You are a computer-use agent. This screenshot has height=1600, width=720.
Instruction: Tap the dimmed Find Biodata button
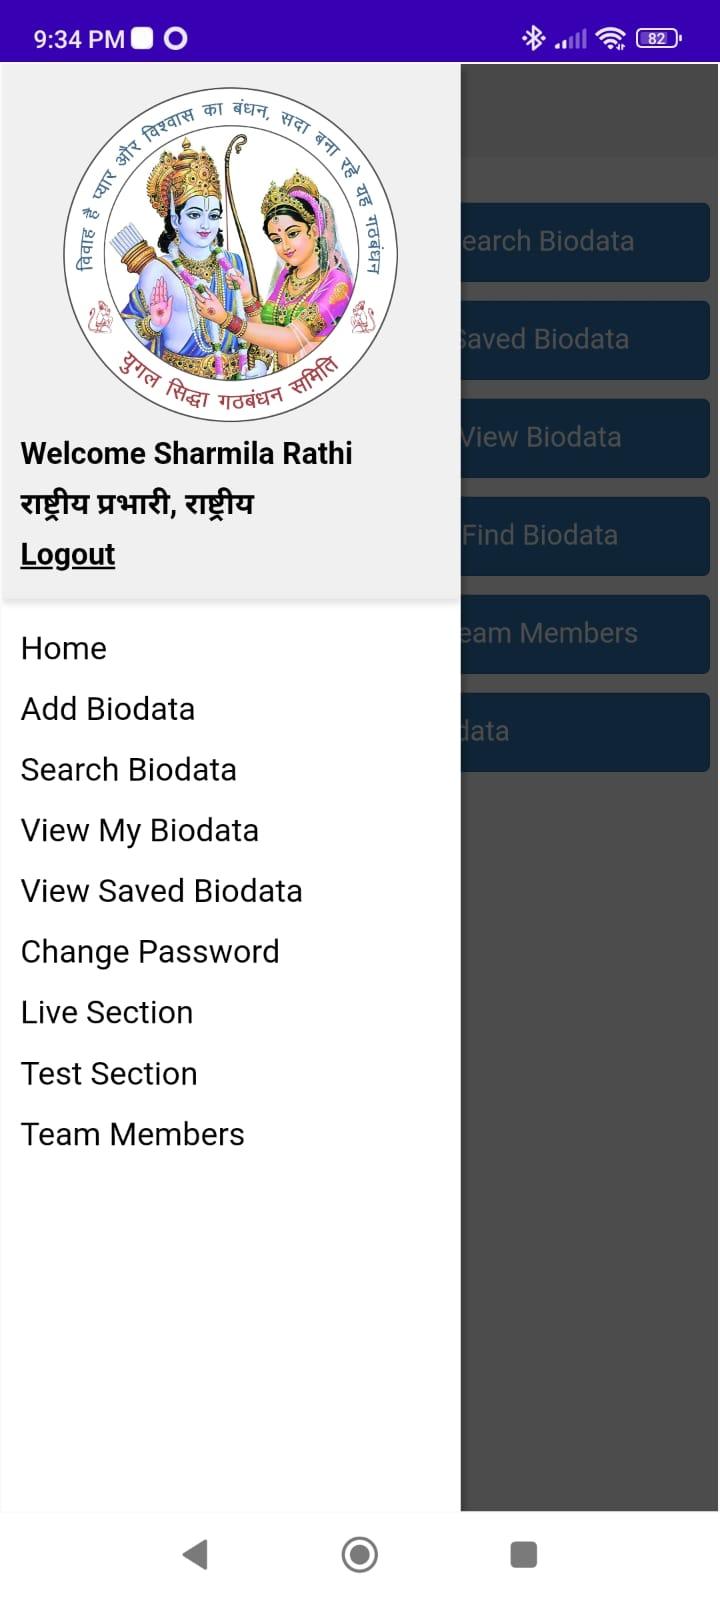[x=585, y=535]
